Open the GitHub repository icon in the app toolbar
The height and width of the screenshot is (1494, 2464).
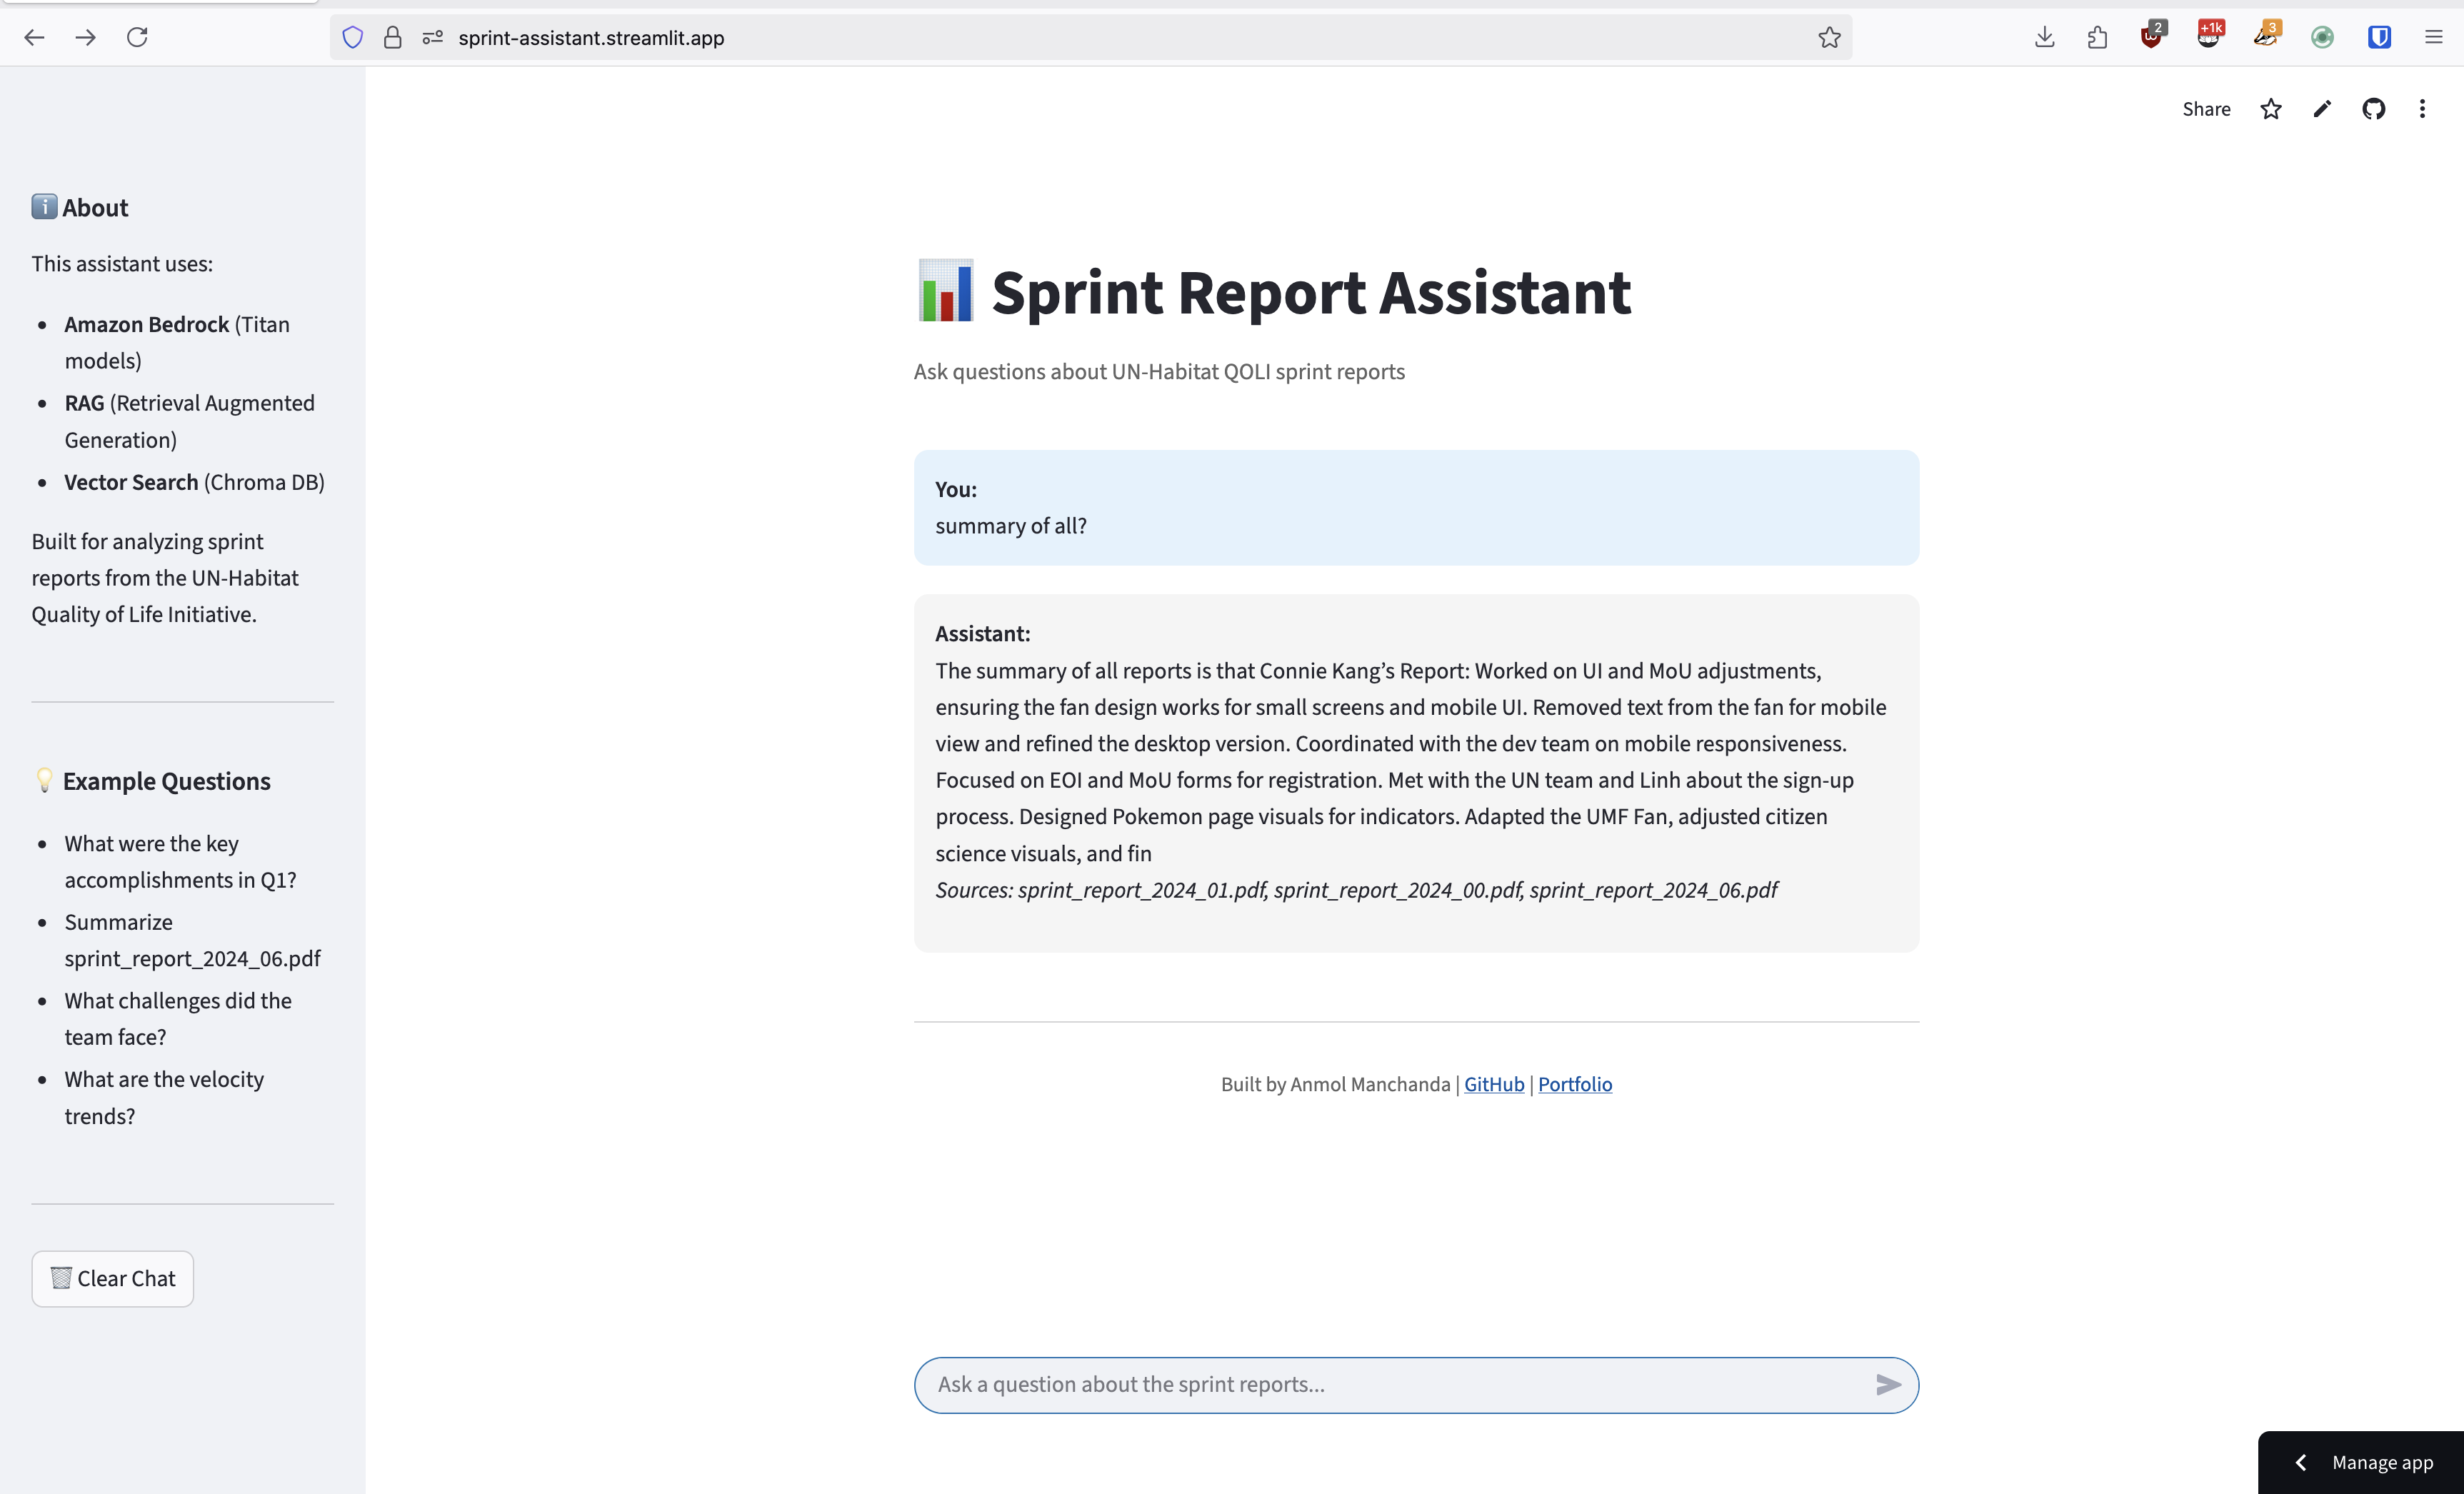2374,108
